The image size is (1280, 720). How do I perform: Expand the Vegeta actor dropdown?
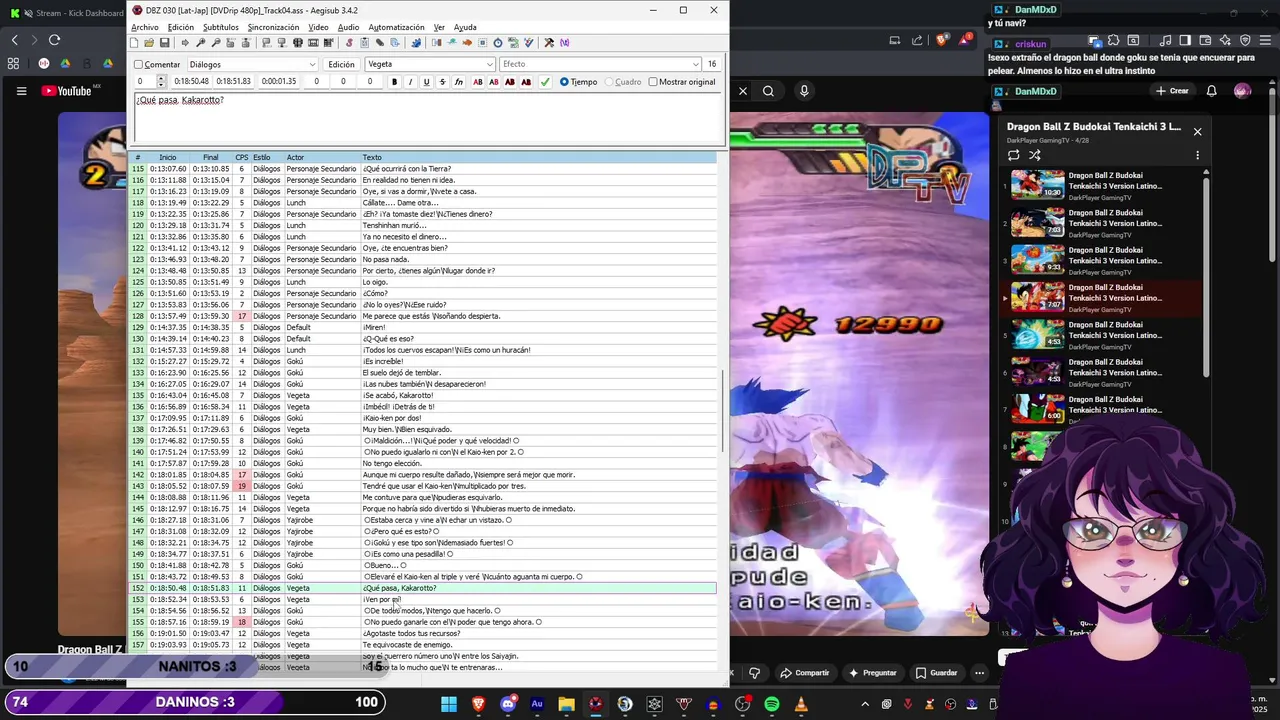pos(490,64)
